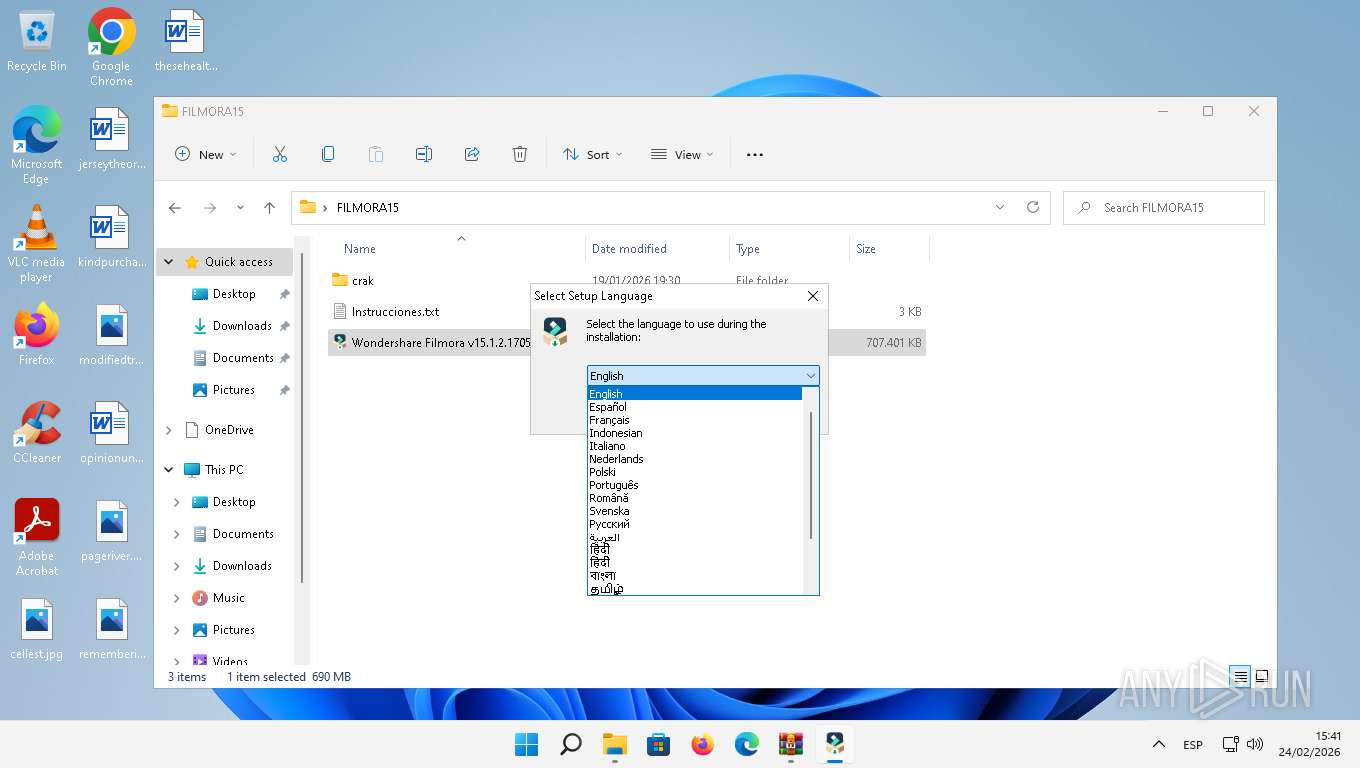Open the New item menu in Explorer

(x=205, y=154)
